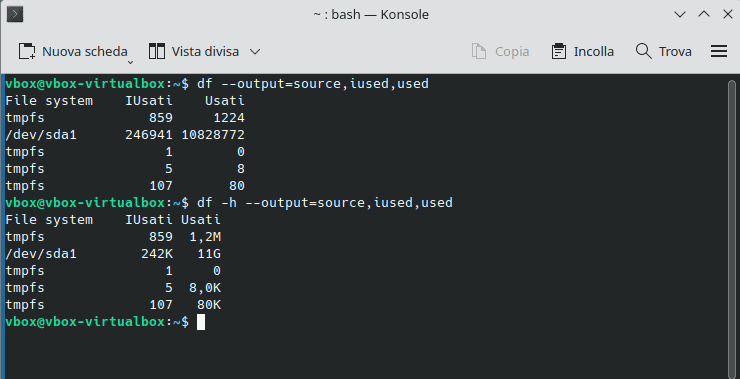
Task: Click /dev/sda1 in the 10828772 row
Action: coord(41,135)
